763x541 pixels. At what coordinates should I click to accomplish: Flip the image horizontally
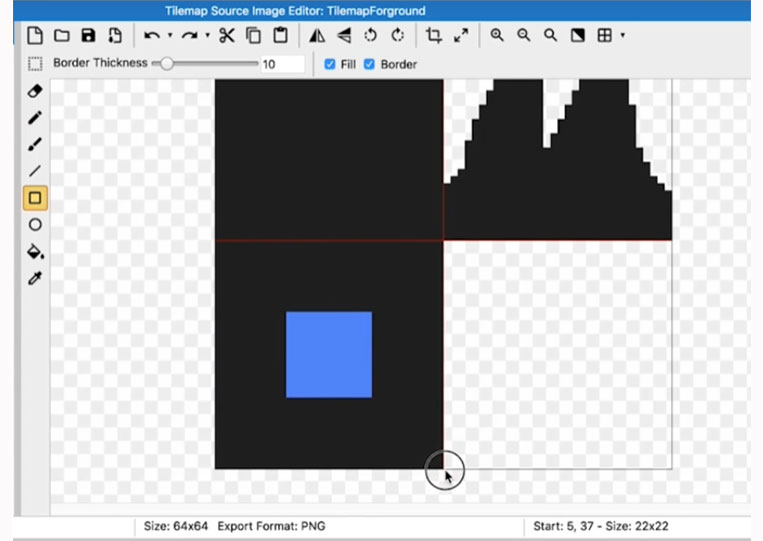pyautogui.click(x=317, y=36)
